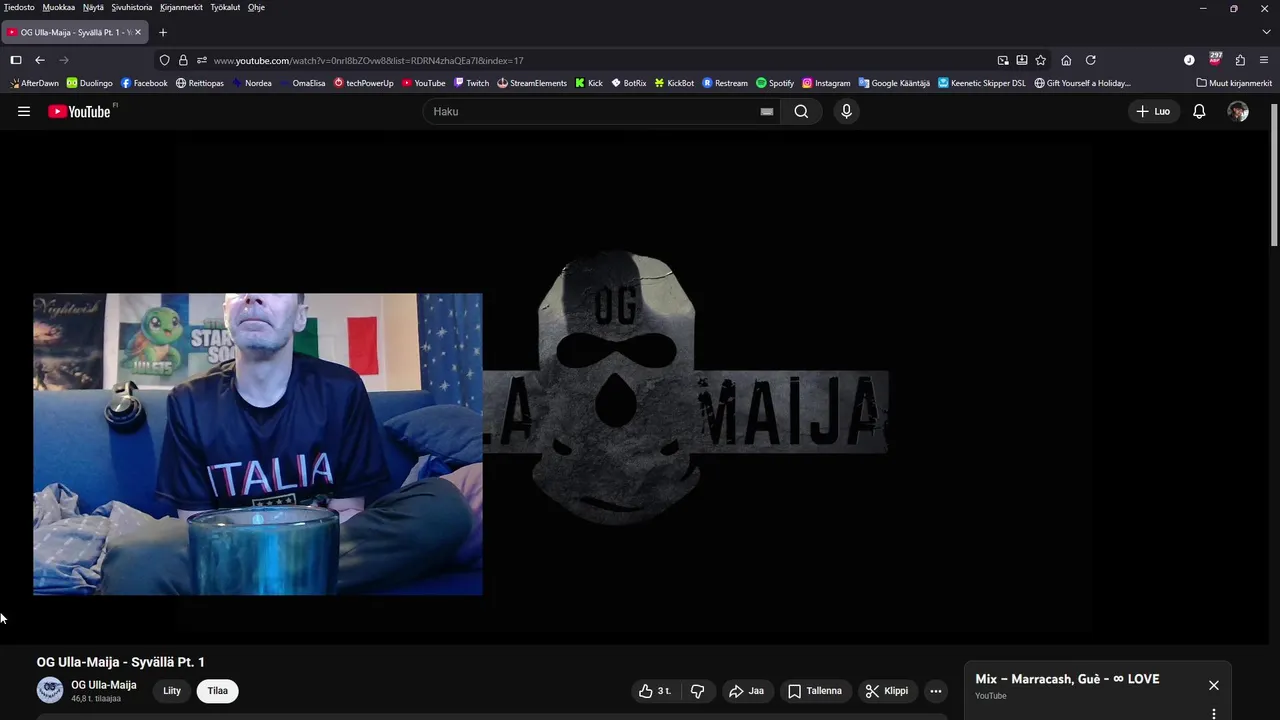Open AfterDawn bookmark
Viewport: 1280px width, 720px height.
(34, 83)
